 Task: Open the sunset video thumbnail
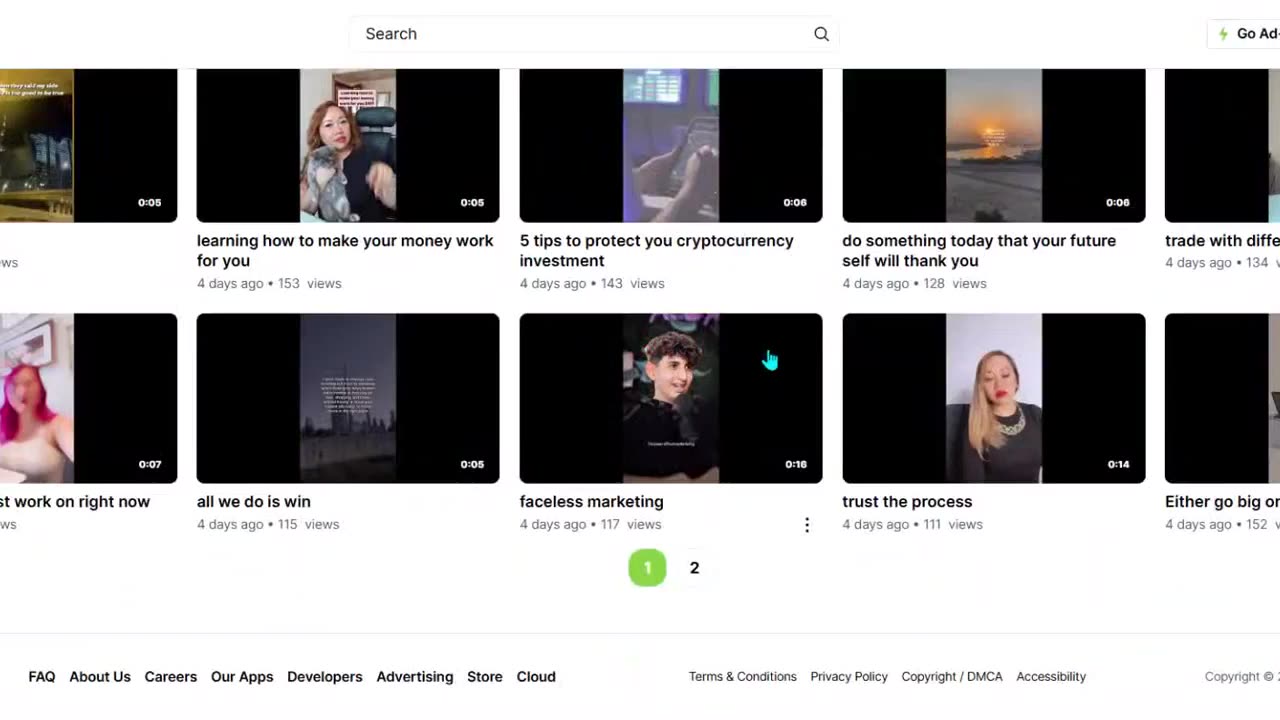994,145
